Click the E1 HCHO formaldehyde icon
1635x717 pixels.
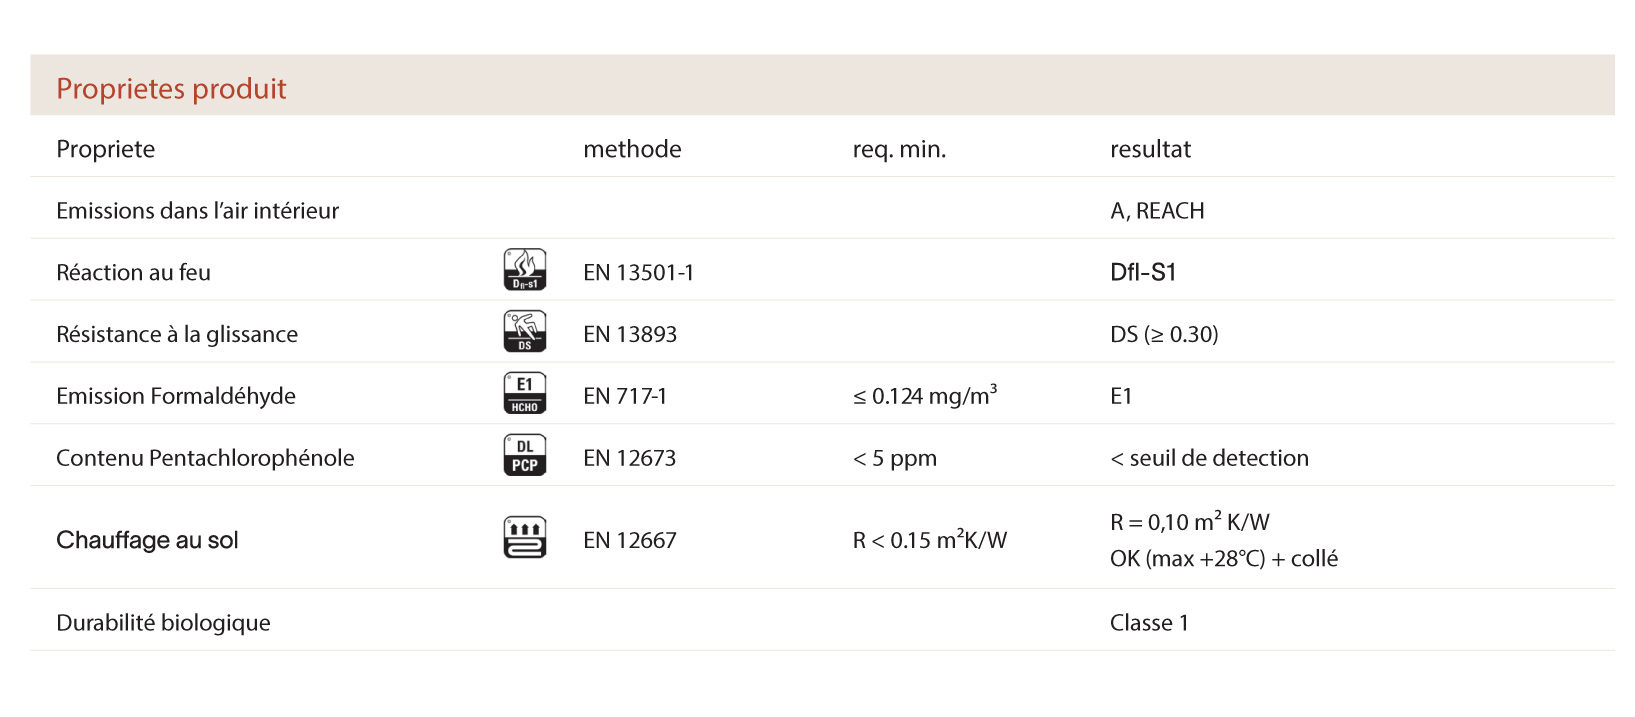point(525,394)
